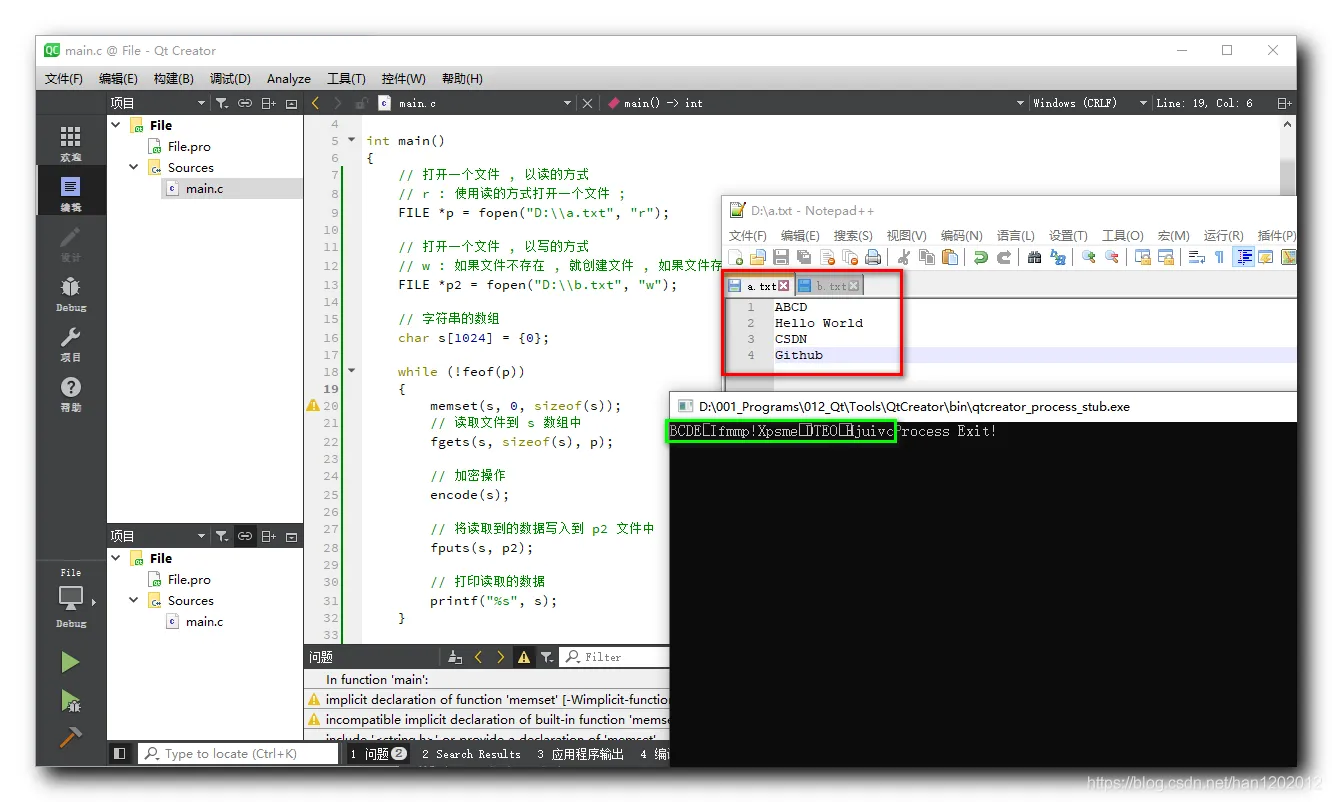Screen dimensions: 1332x802
Task: Select main.c in top project tree
Action: [x=204, y=188]
